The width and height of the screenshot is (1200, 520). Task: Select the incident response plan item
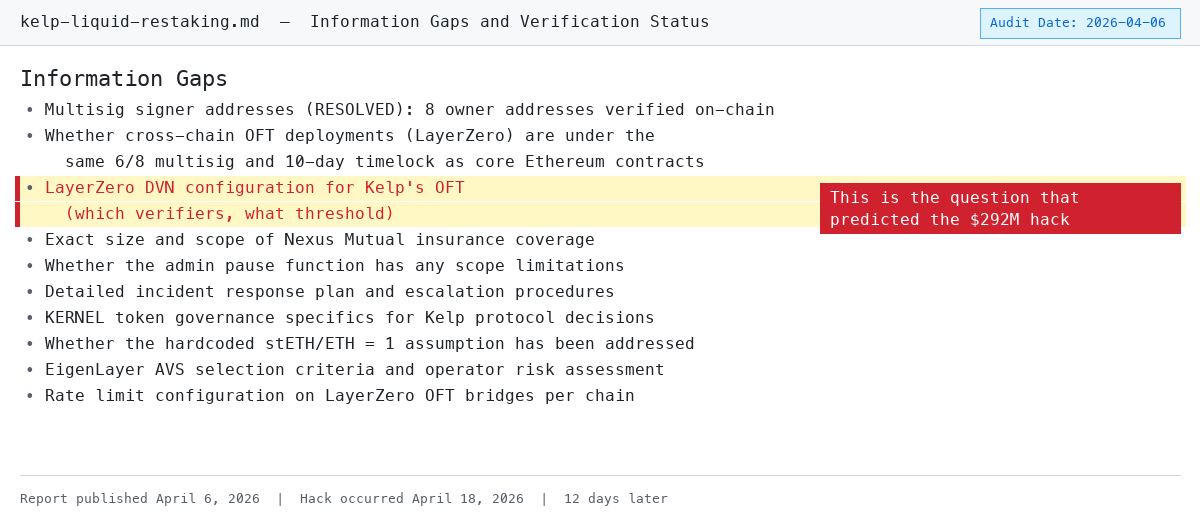(x=329, y=292)
